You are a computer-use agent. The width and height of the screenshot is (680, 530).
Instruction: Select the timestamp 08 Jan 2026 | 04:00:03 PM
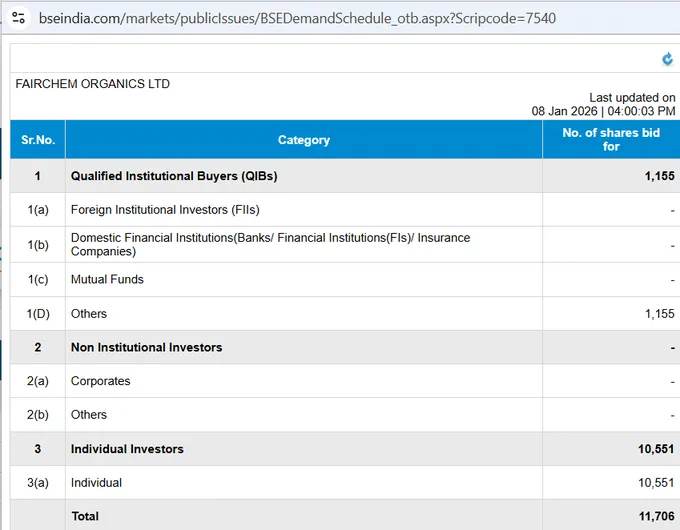coord(603,111)
